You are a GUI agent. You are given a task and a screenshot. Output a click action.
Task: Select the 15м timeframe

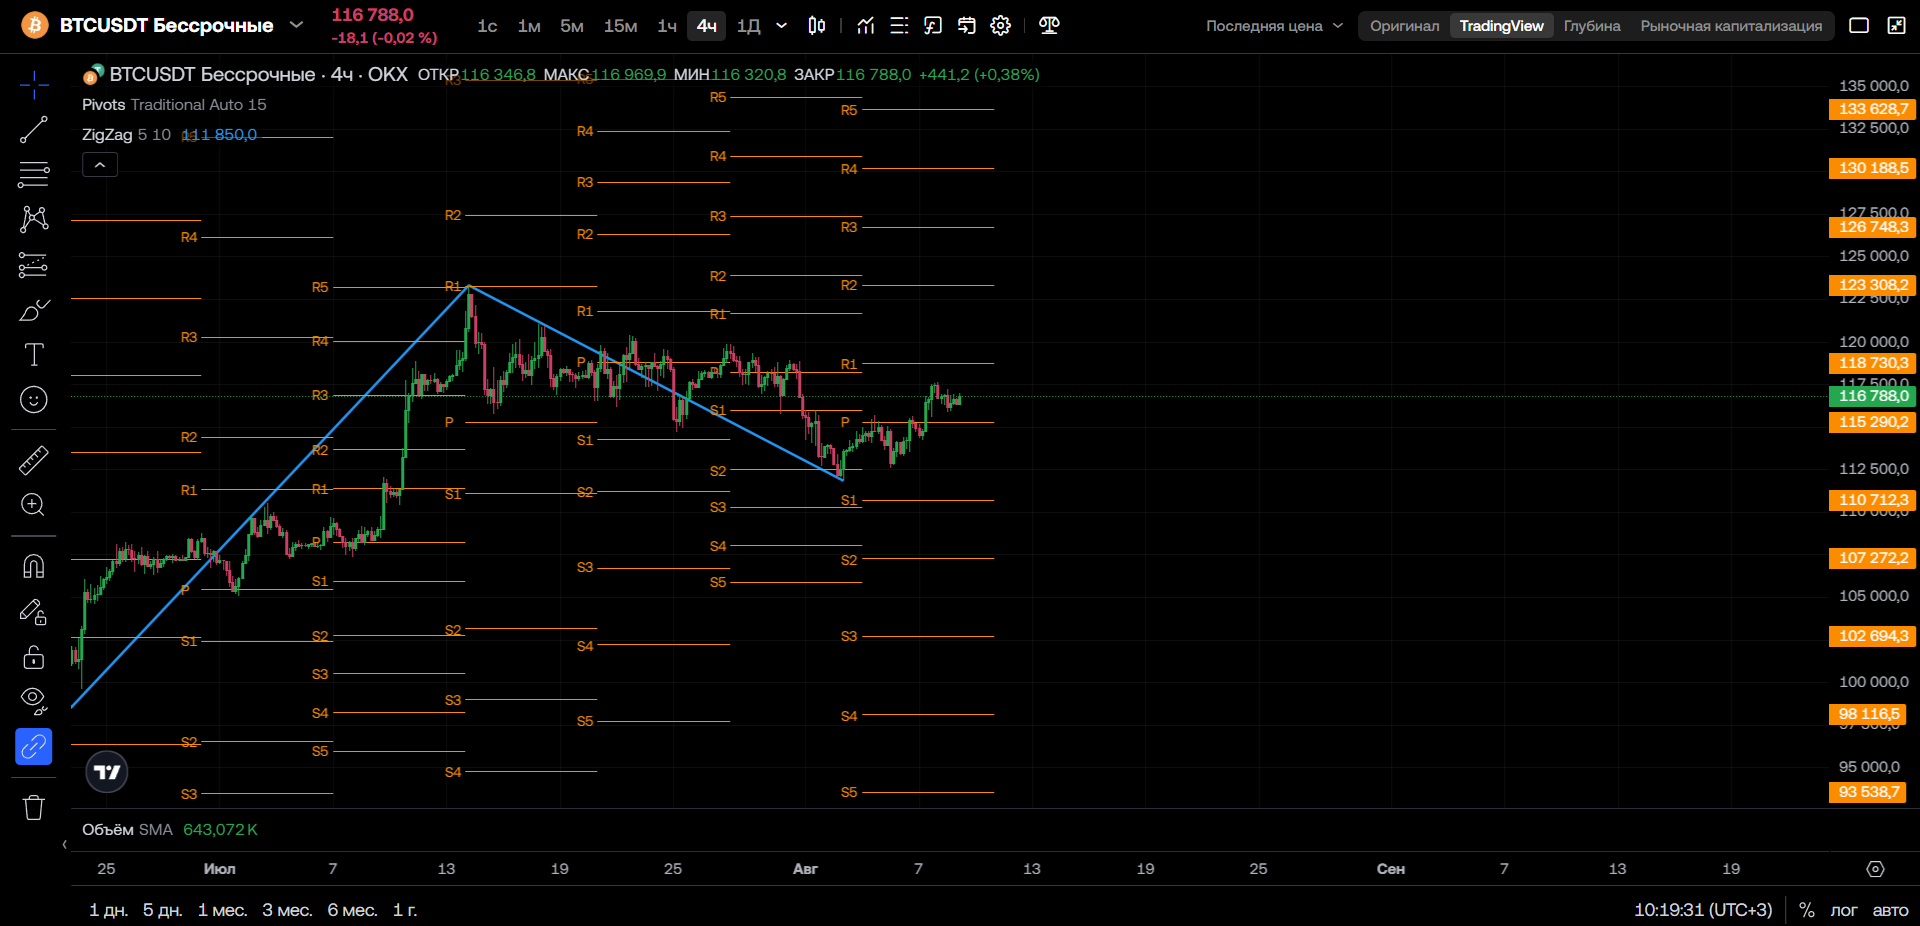[620, 26]
